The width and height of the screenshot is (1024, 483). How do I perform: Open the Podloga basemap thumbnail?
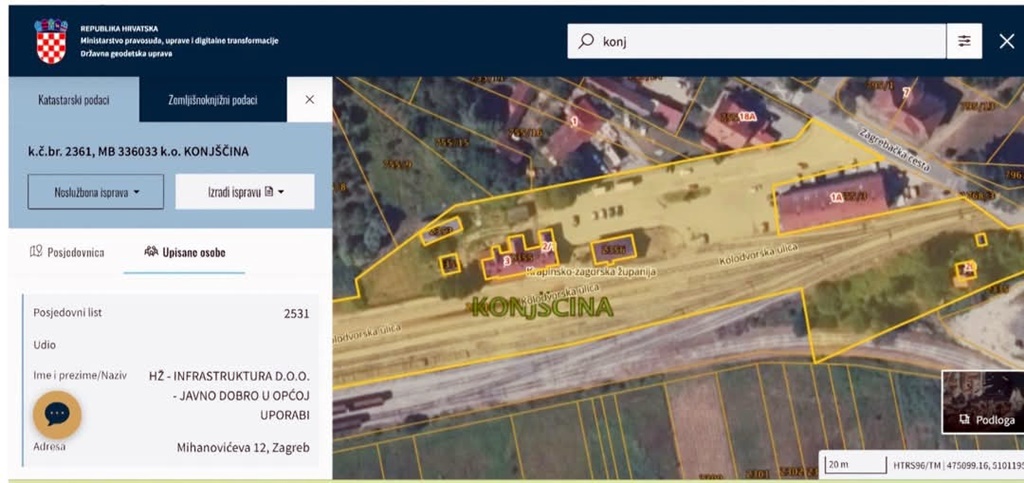point(981,402)
